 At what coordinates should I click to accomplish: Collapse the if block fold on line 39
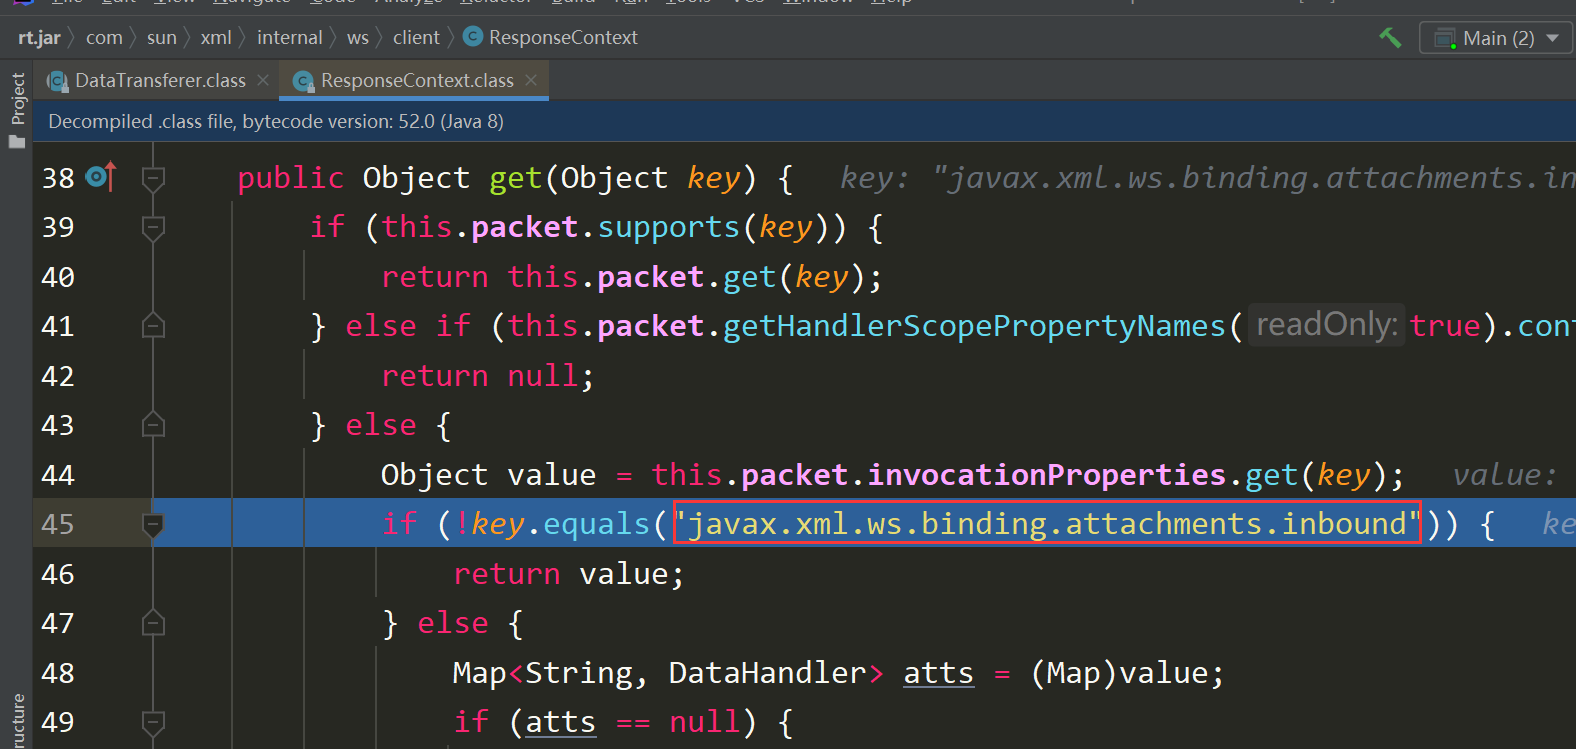(x=153, y=228)
